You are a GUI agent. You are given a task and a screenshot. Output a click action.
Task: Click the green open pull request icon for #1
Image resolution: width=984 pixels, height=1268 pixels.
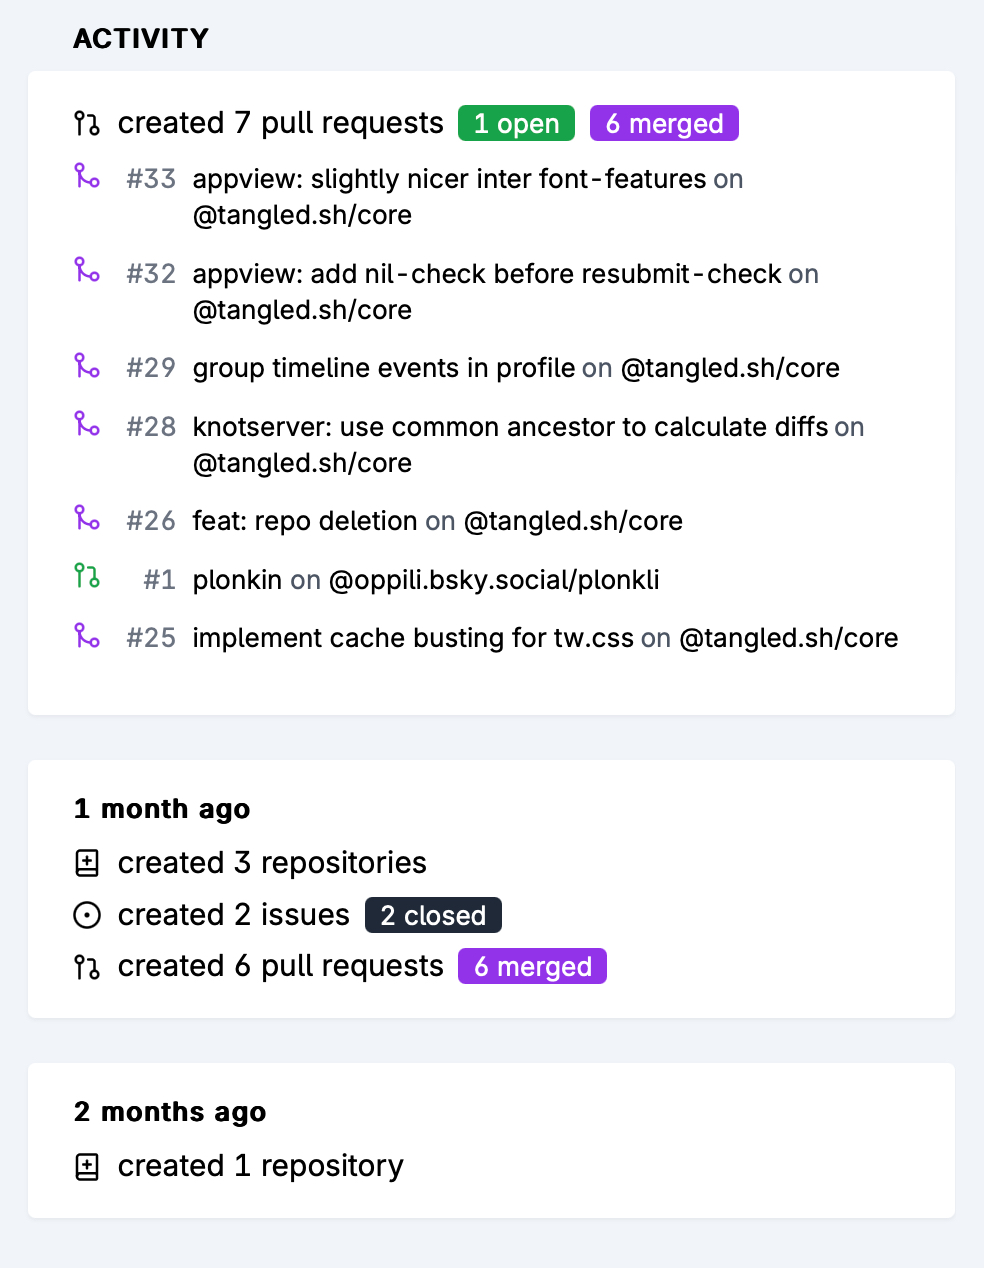point(87,576)
